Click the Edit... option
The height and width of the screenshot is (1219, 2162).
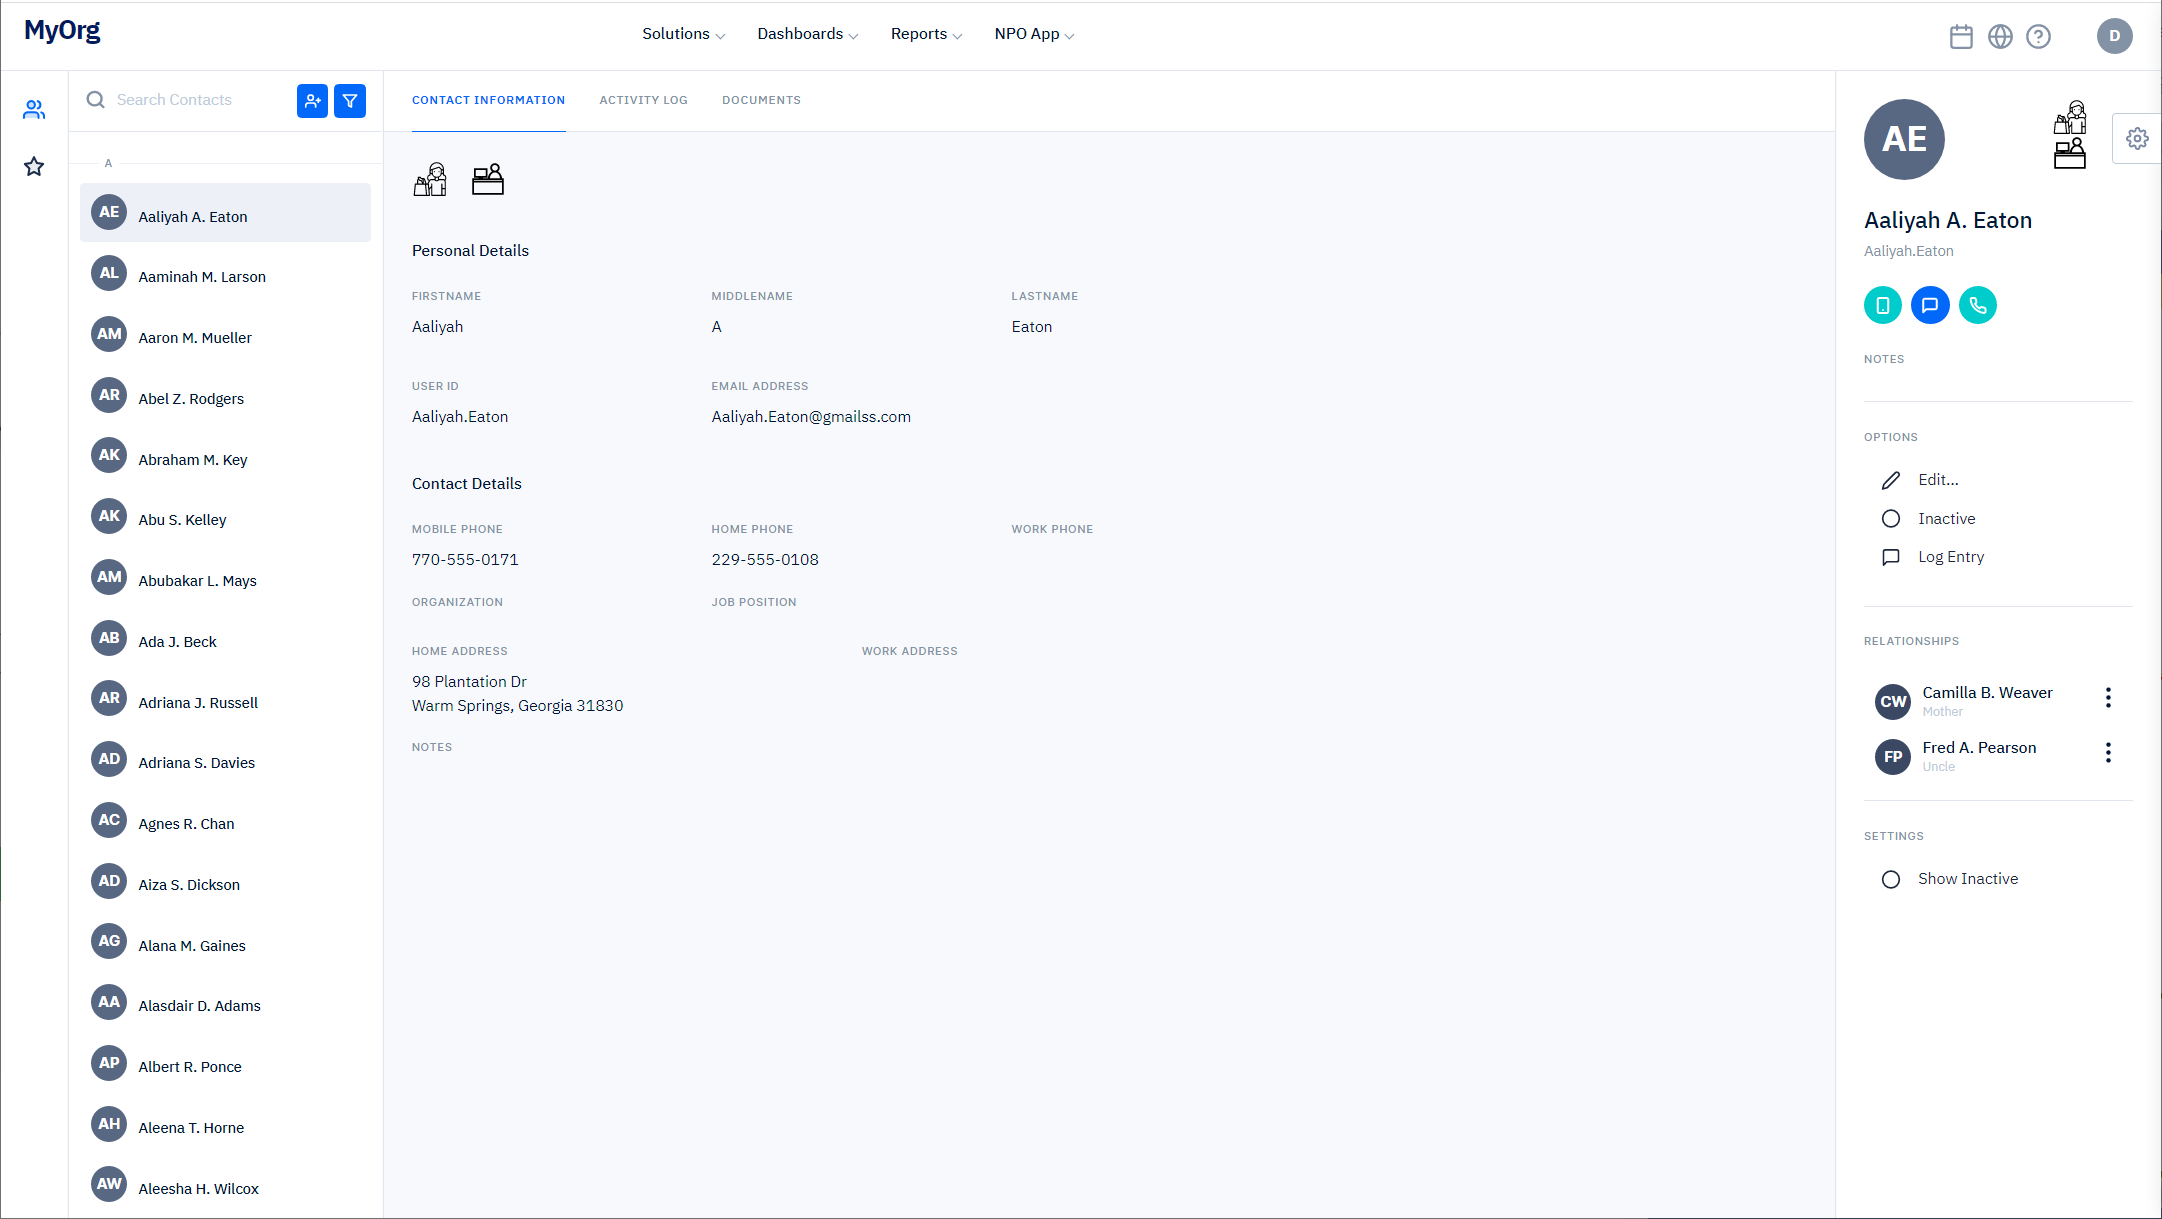[x=1937, y=480]
